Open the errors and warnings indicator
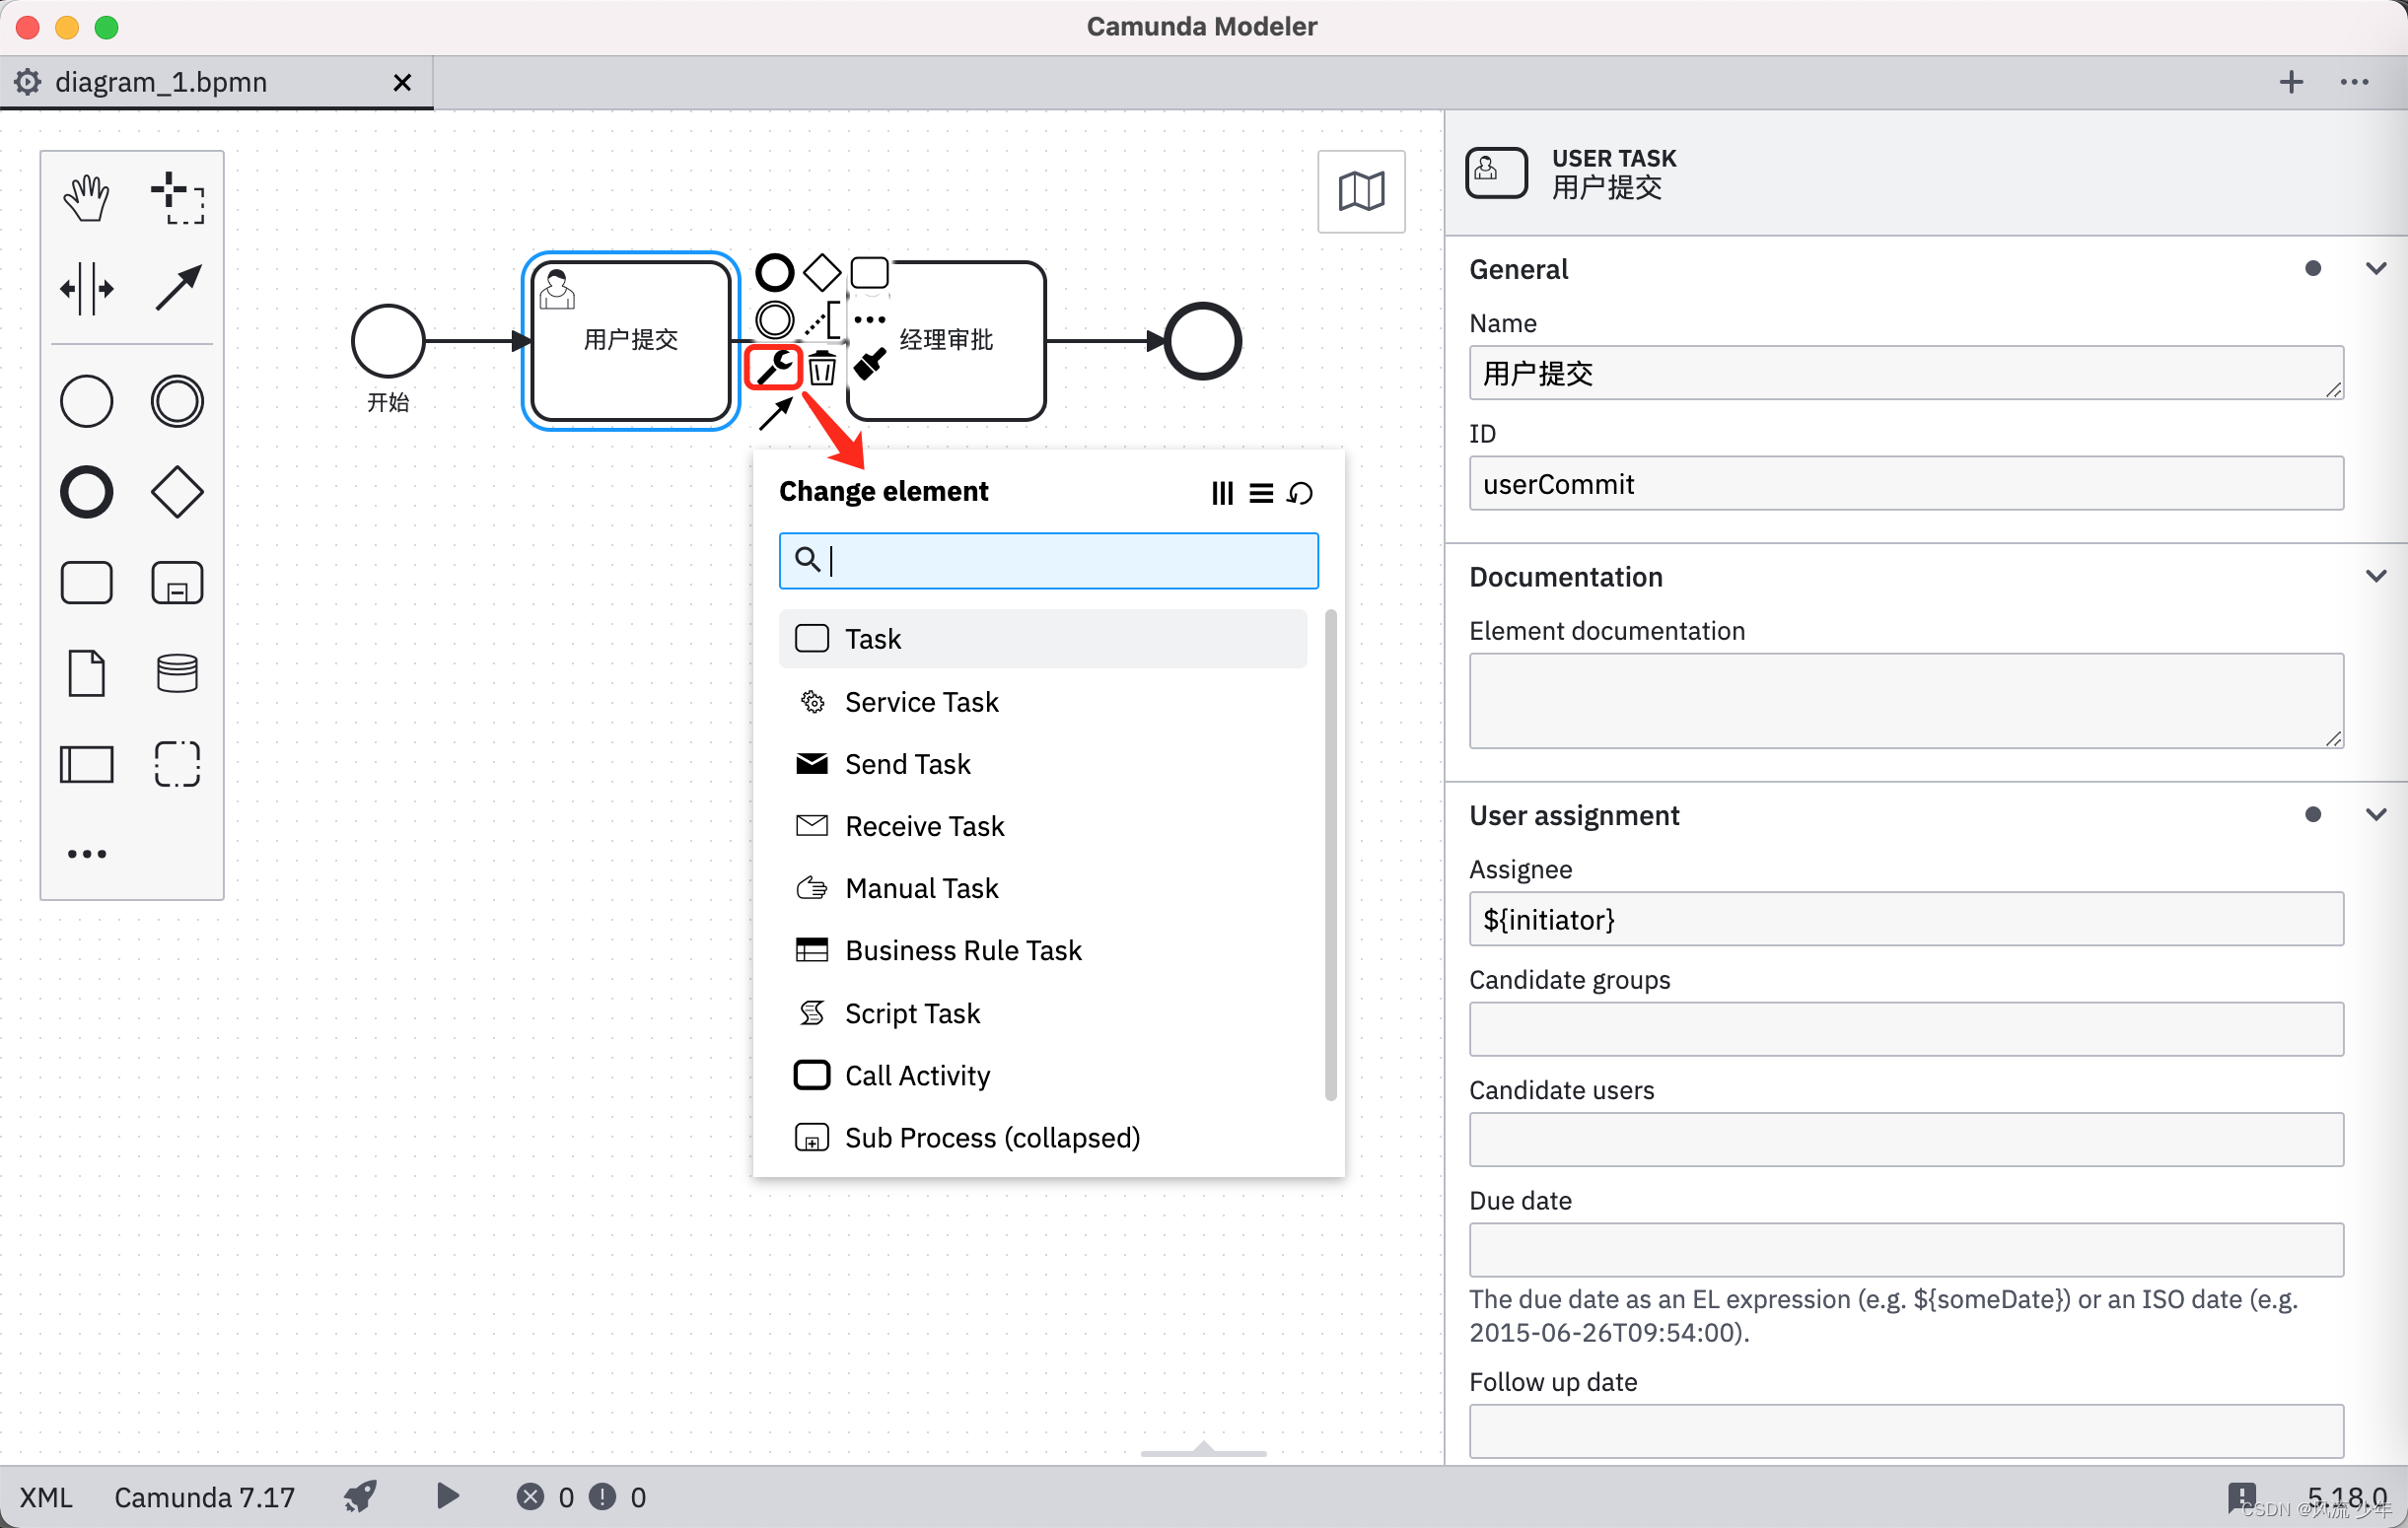 pos(581,1497)
